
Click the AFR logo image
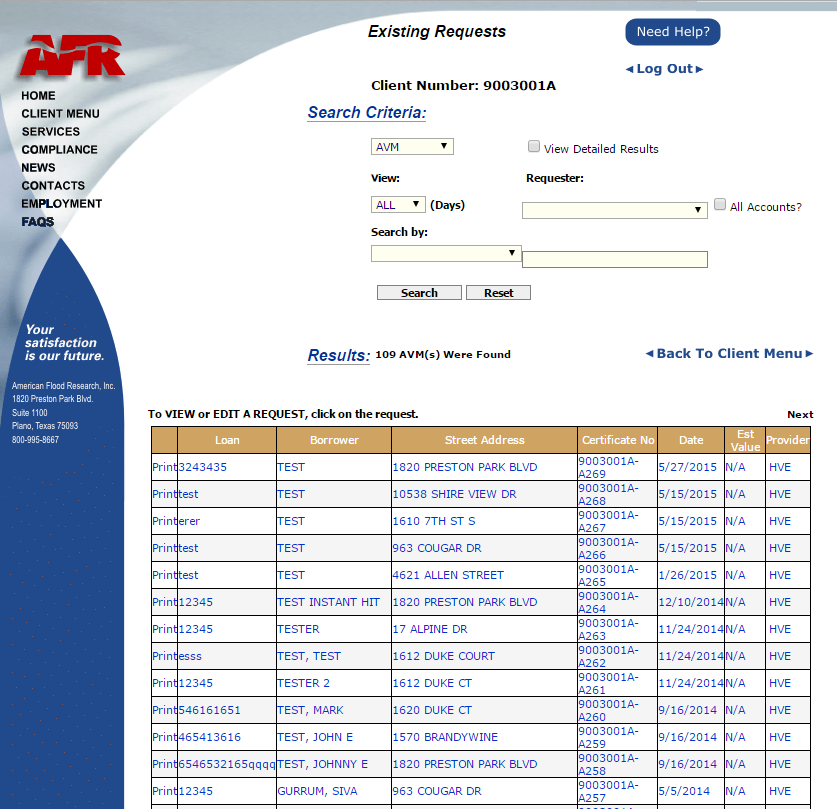pyautogui.click(x=70, y=55)
